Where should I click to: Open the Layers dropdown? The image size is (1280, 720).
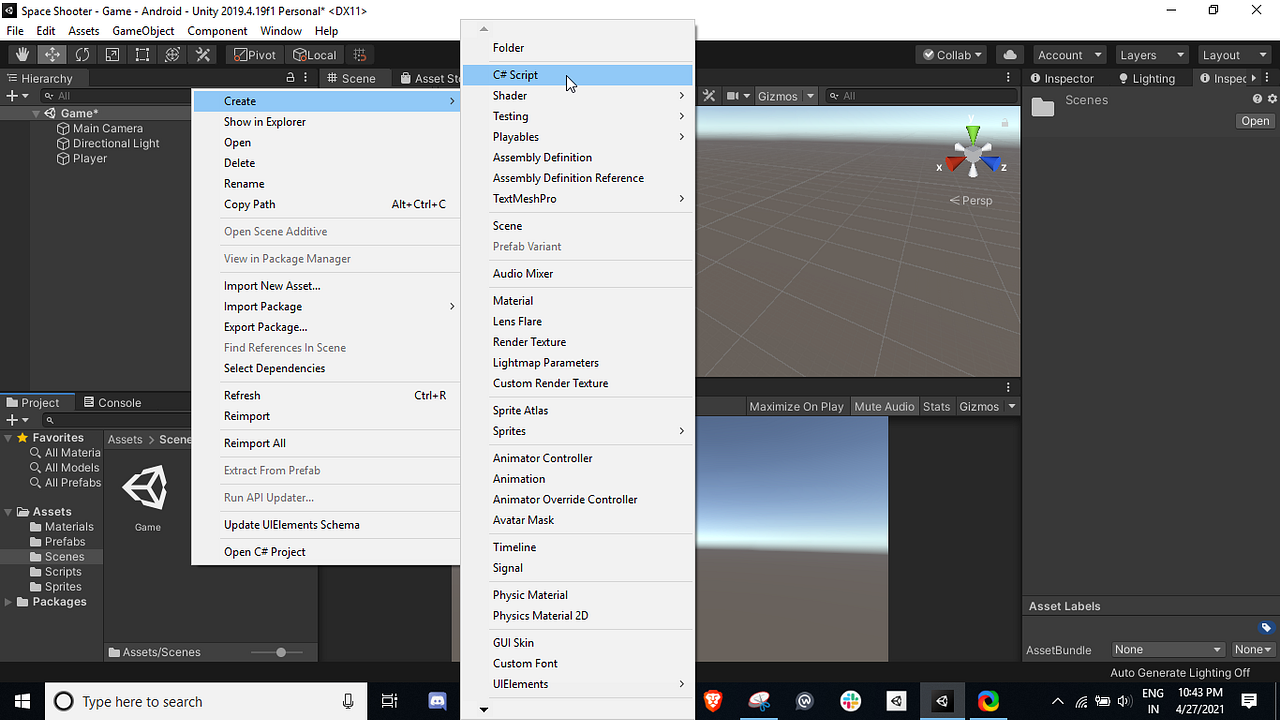[1151, 55]
